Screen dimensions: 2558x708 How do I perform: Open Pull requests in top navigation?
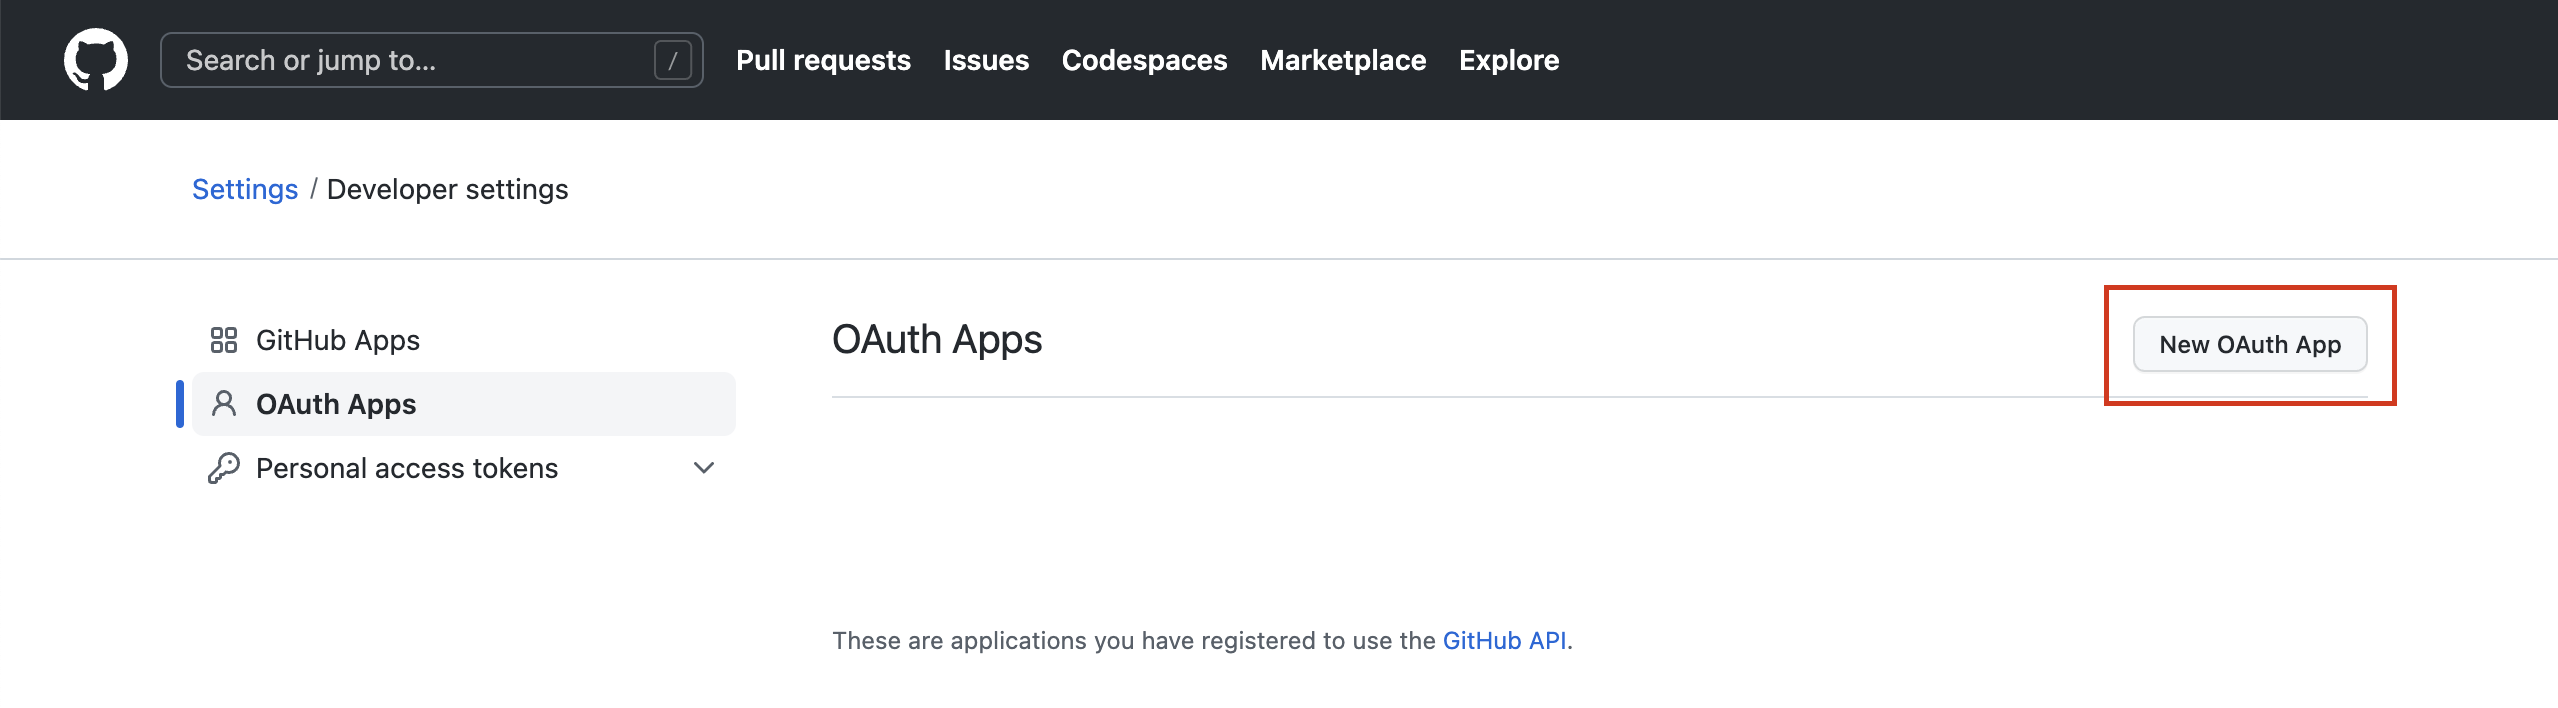[823, 60]
